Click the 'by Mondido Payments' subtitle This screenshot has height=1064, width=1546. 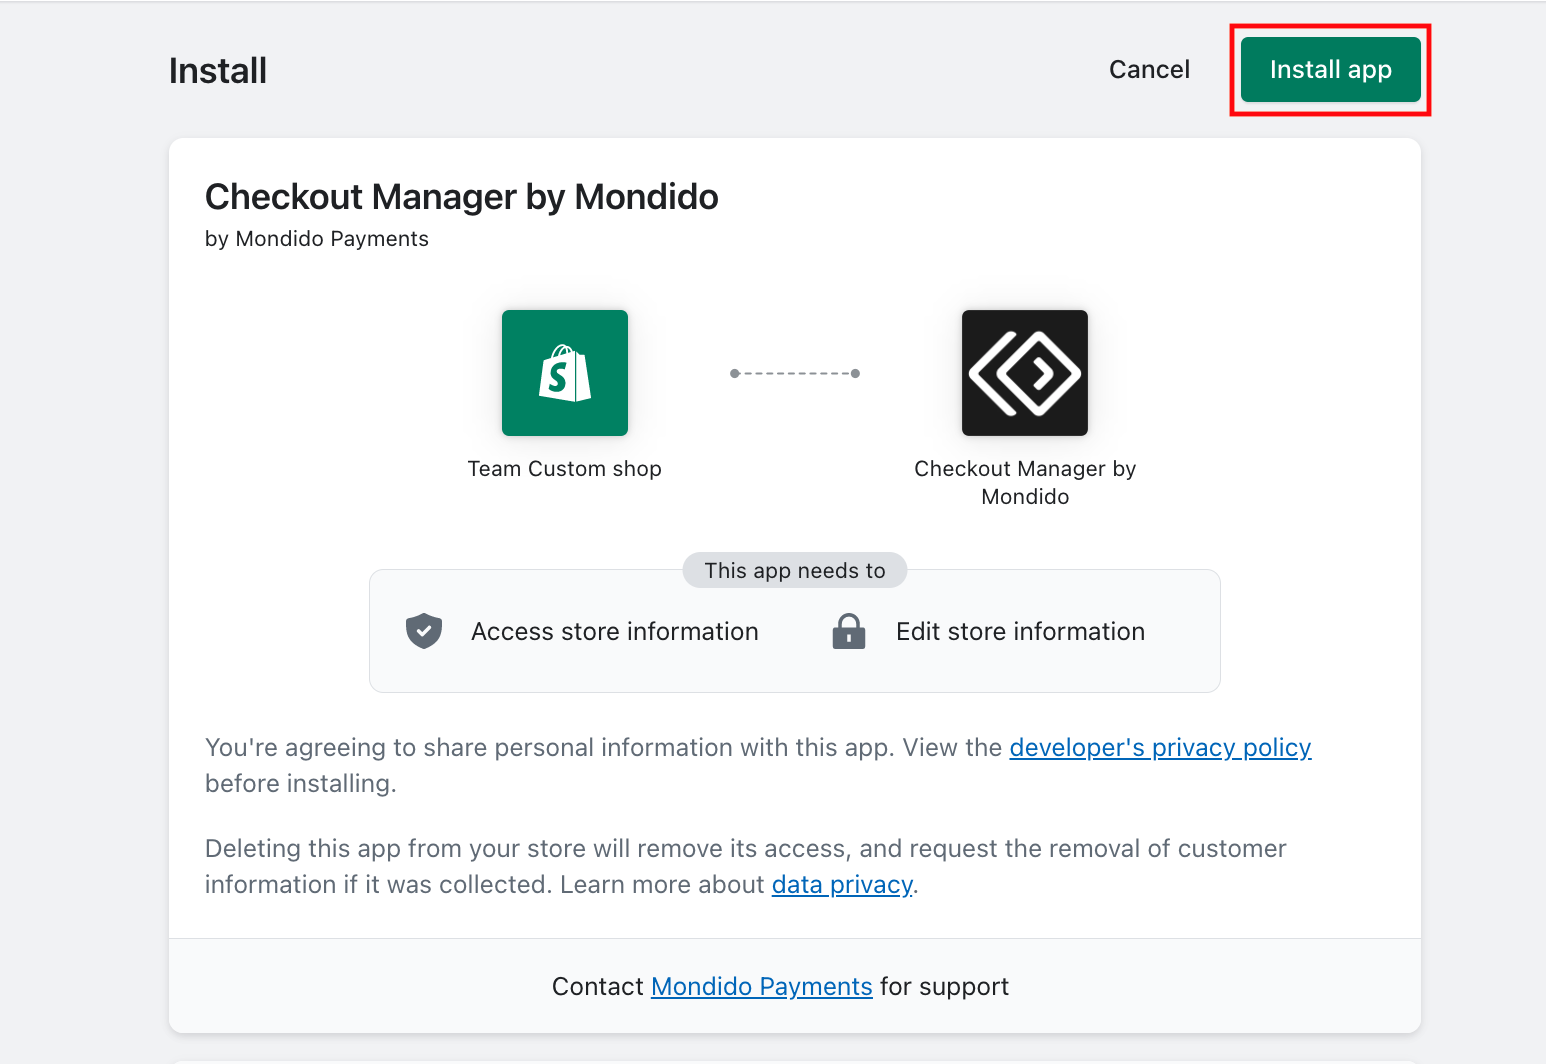317,239
